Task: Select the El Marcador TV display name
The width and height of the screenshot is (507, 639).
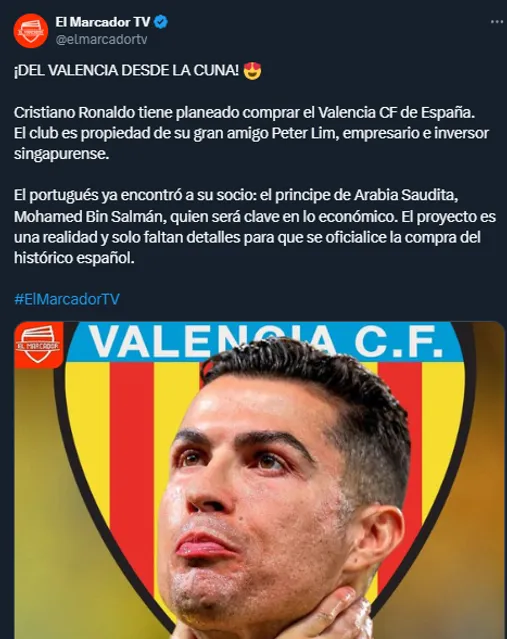Action: tap(103, 22)
